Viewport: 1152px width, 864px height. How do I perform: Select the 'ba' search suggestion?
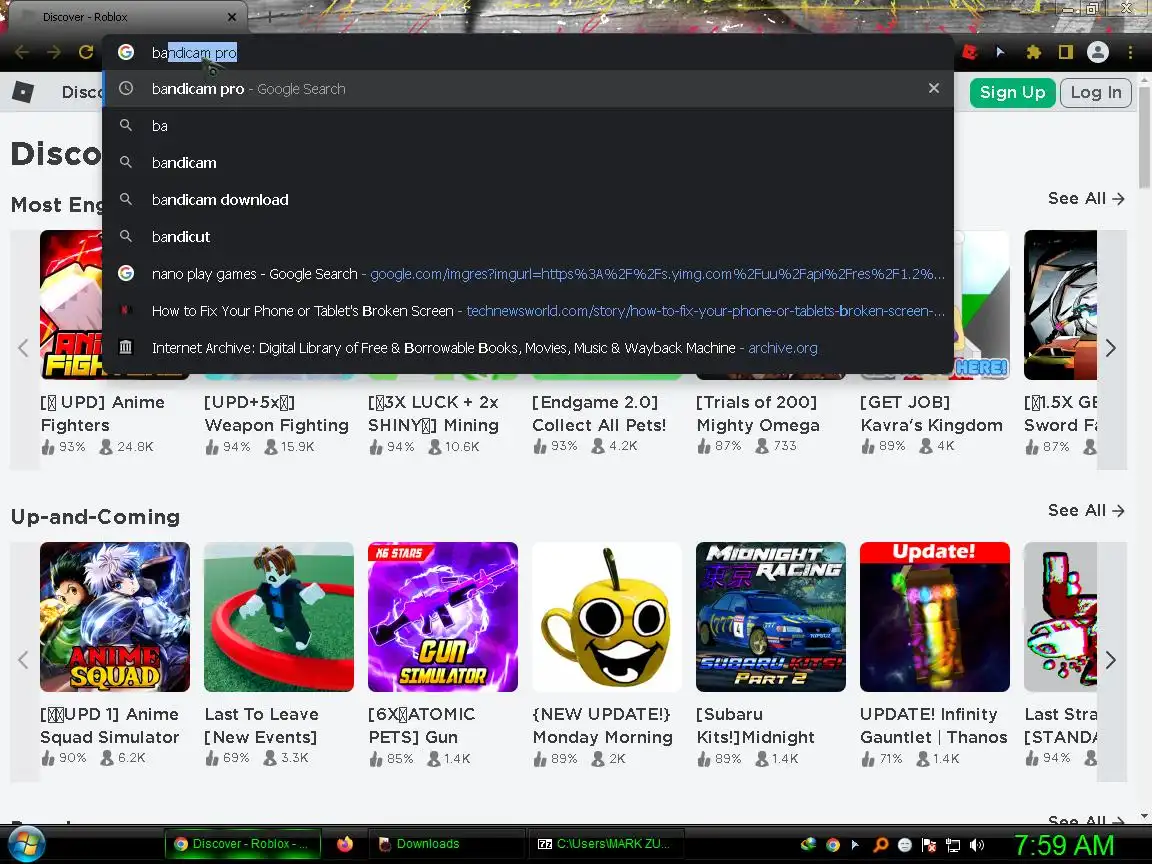point(528,126)
